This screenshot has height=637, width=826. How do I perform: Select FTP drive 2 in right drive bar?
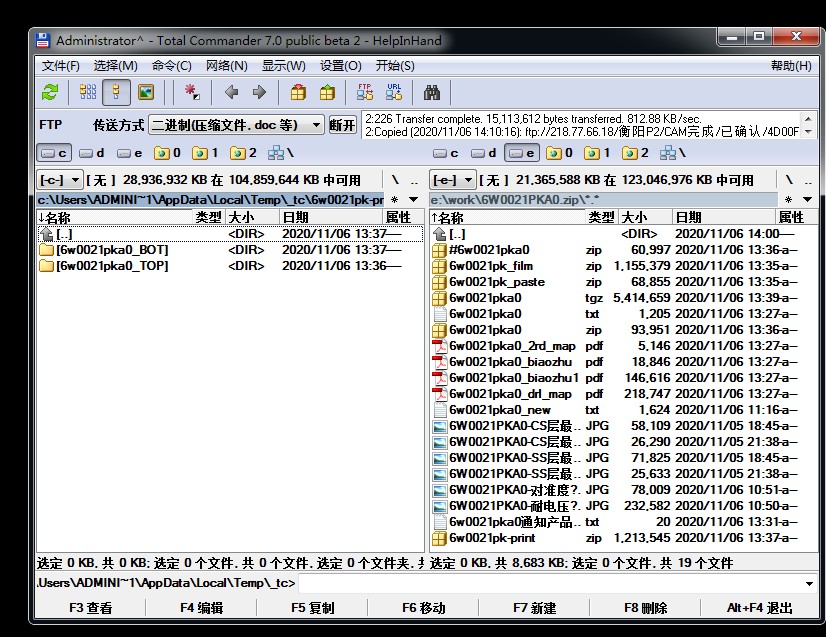[635, 153]
